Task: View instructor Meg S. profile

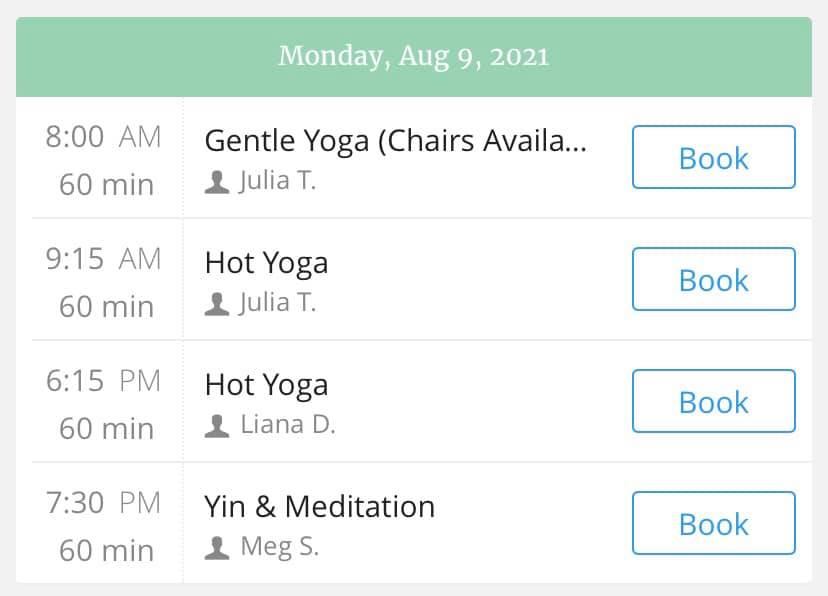Action: 280,549
